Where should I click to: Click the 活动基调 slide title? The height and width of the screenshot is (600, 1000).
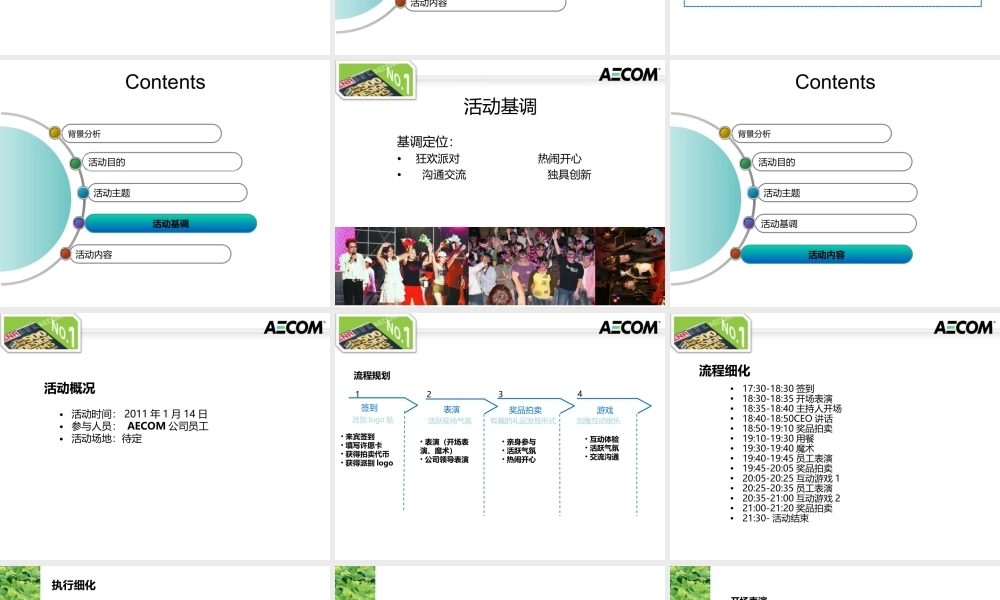pos(500,106)
